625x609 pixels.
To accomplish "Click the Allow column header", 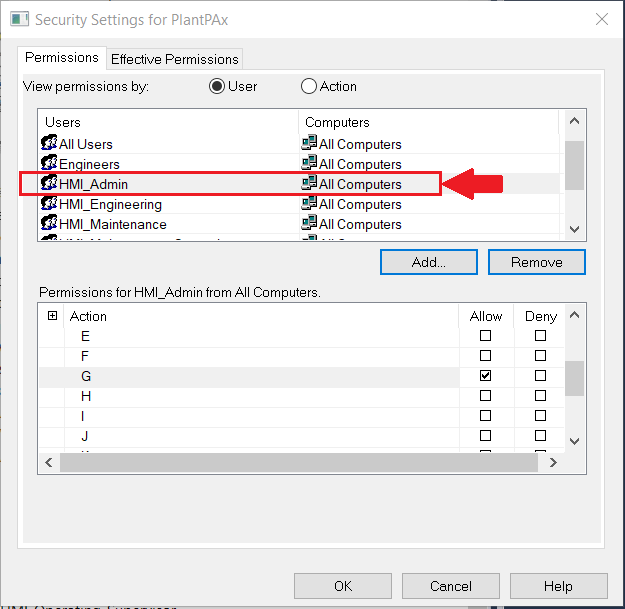I will [486, 316].
